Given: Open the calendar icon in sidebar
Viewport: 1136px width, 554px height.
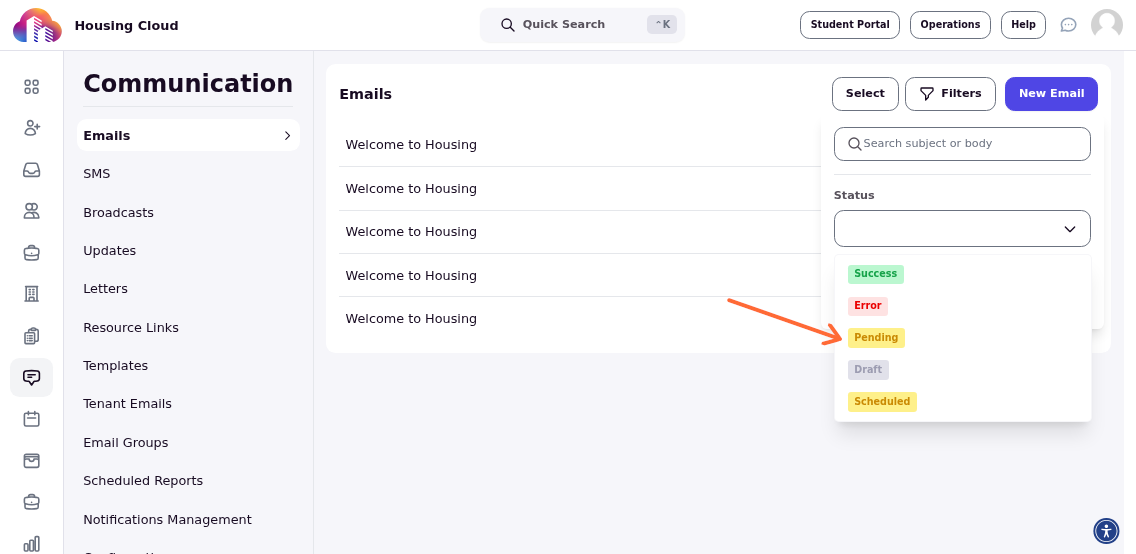Looking at the screenshot, I should click(31, 419).
